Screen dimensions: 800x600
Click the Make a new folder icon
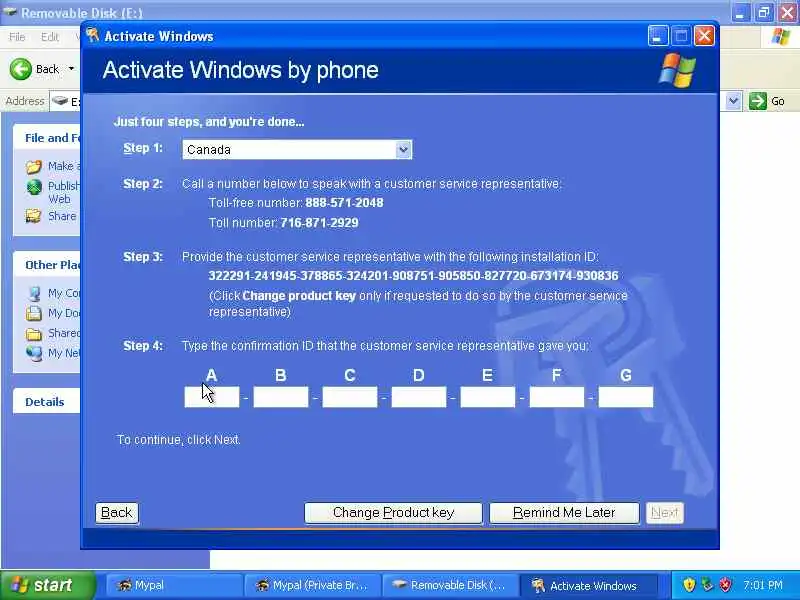[x=34, y=166]
